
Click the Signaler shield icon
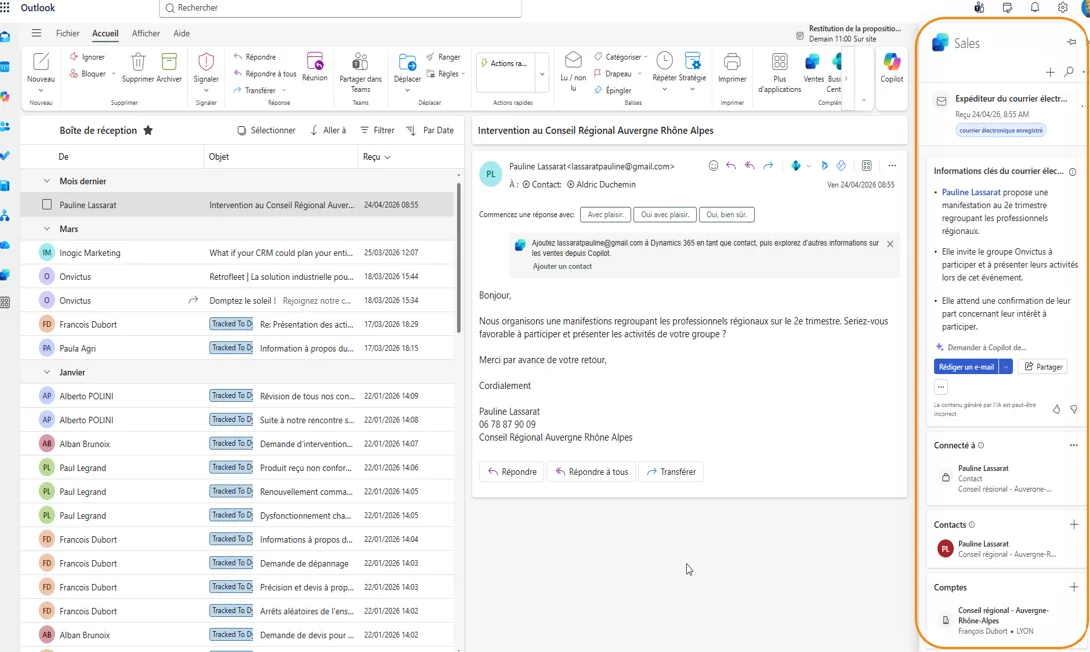(x=206, y=62)
